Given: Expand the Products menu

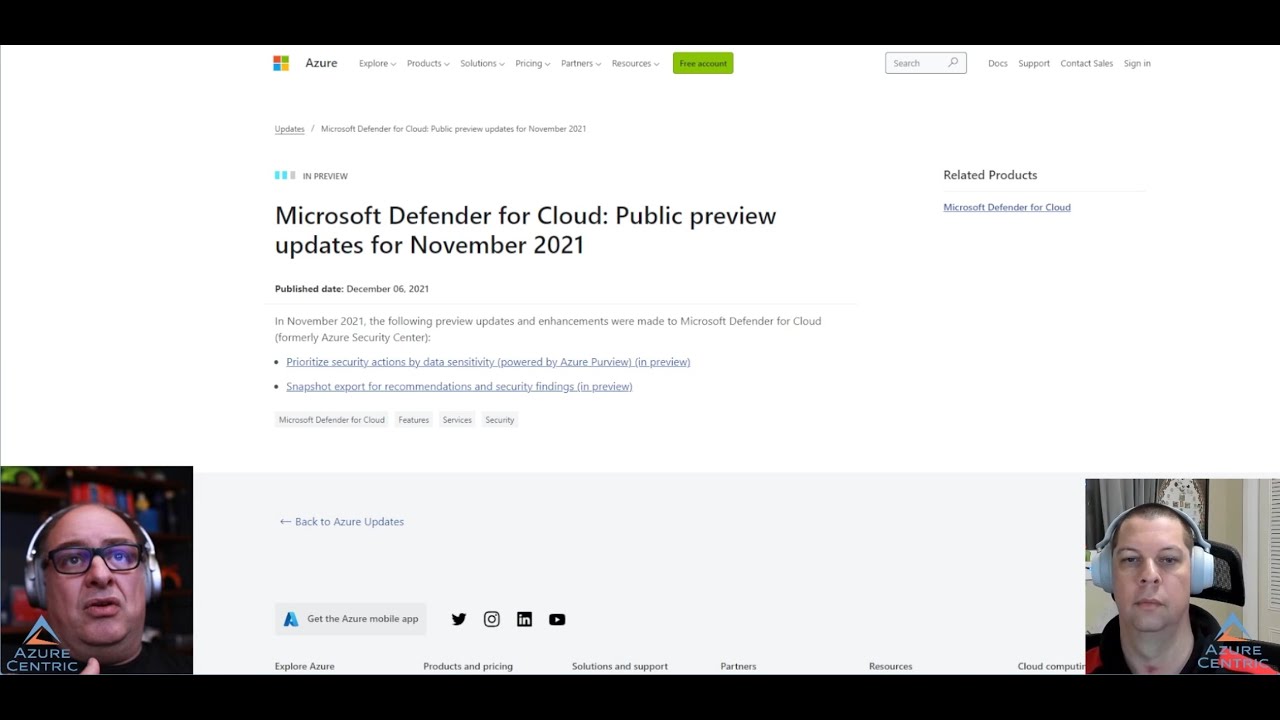Looking at the screenshot, I should [428, 63].
